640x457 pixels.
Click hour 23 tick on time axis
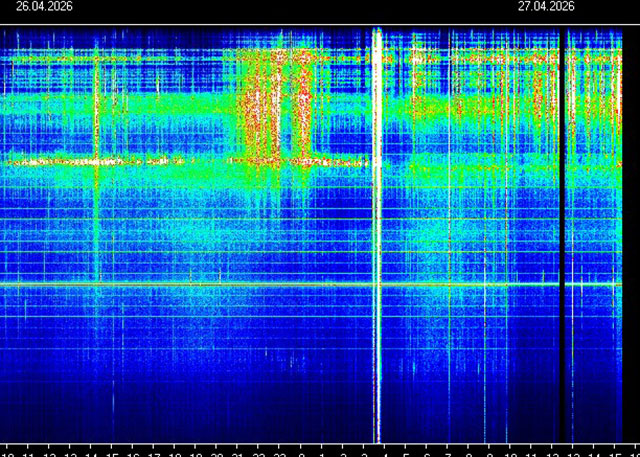click(281, 452)
